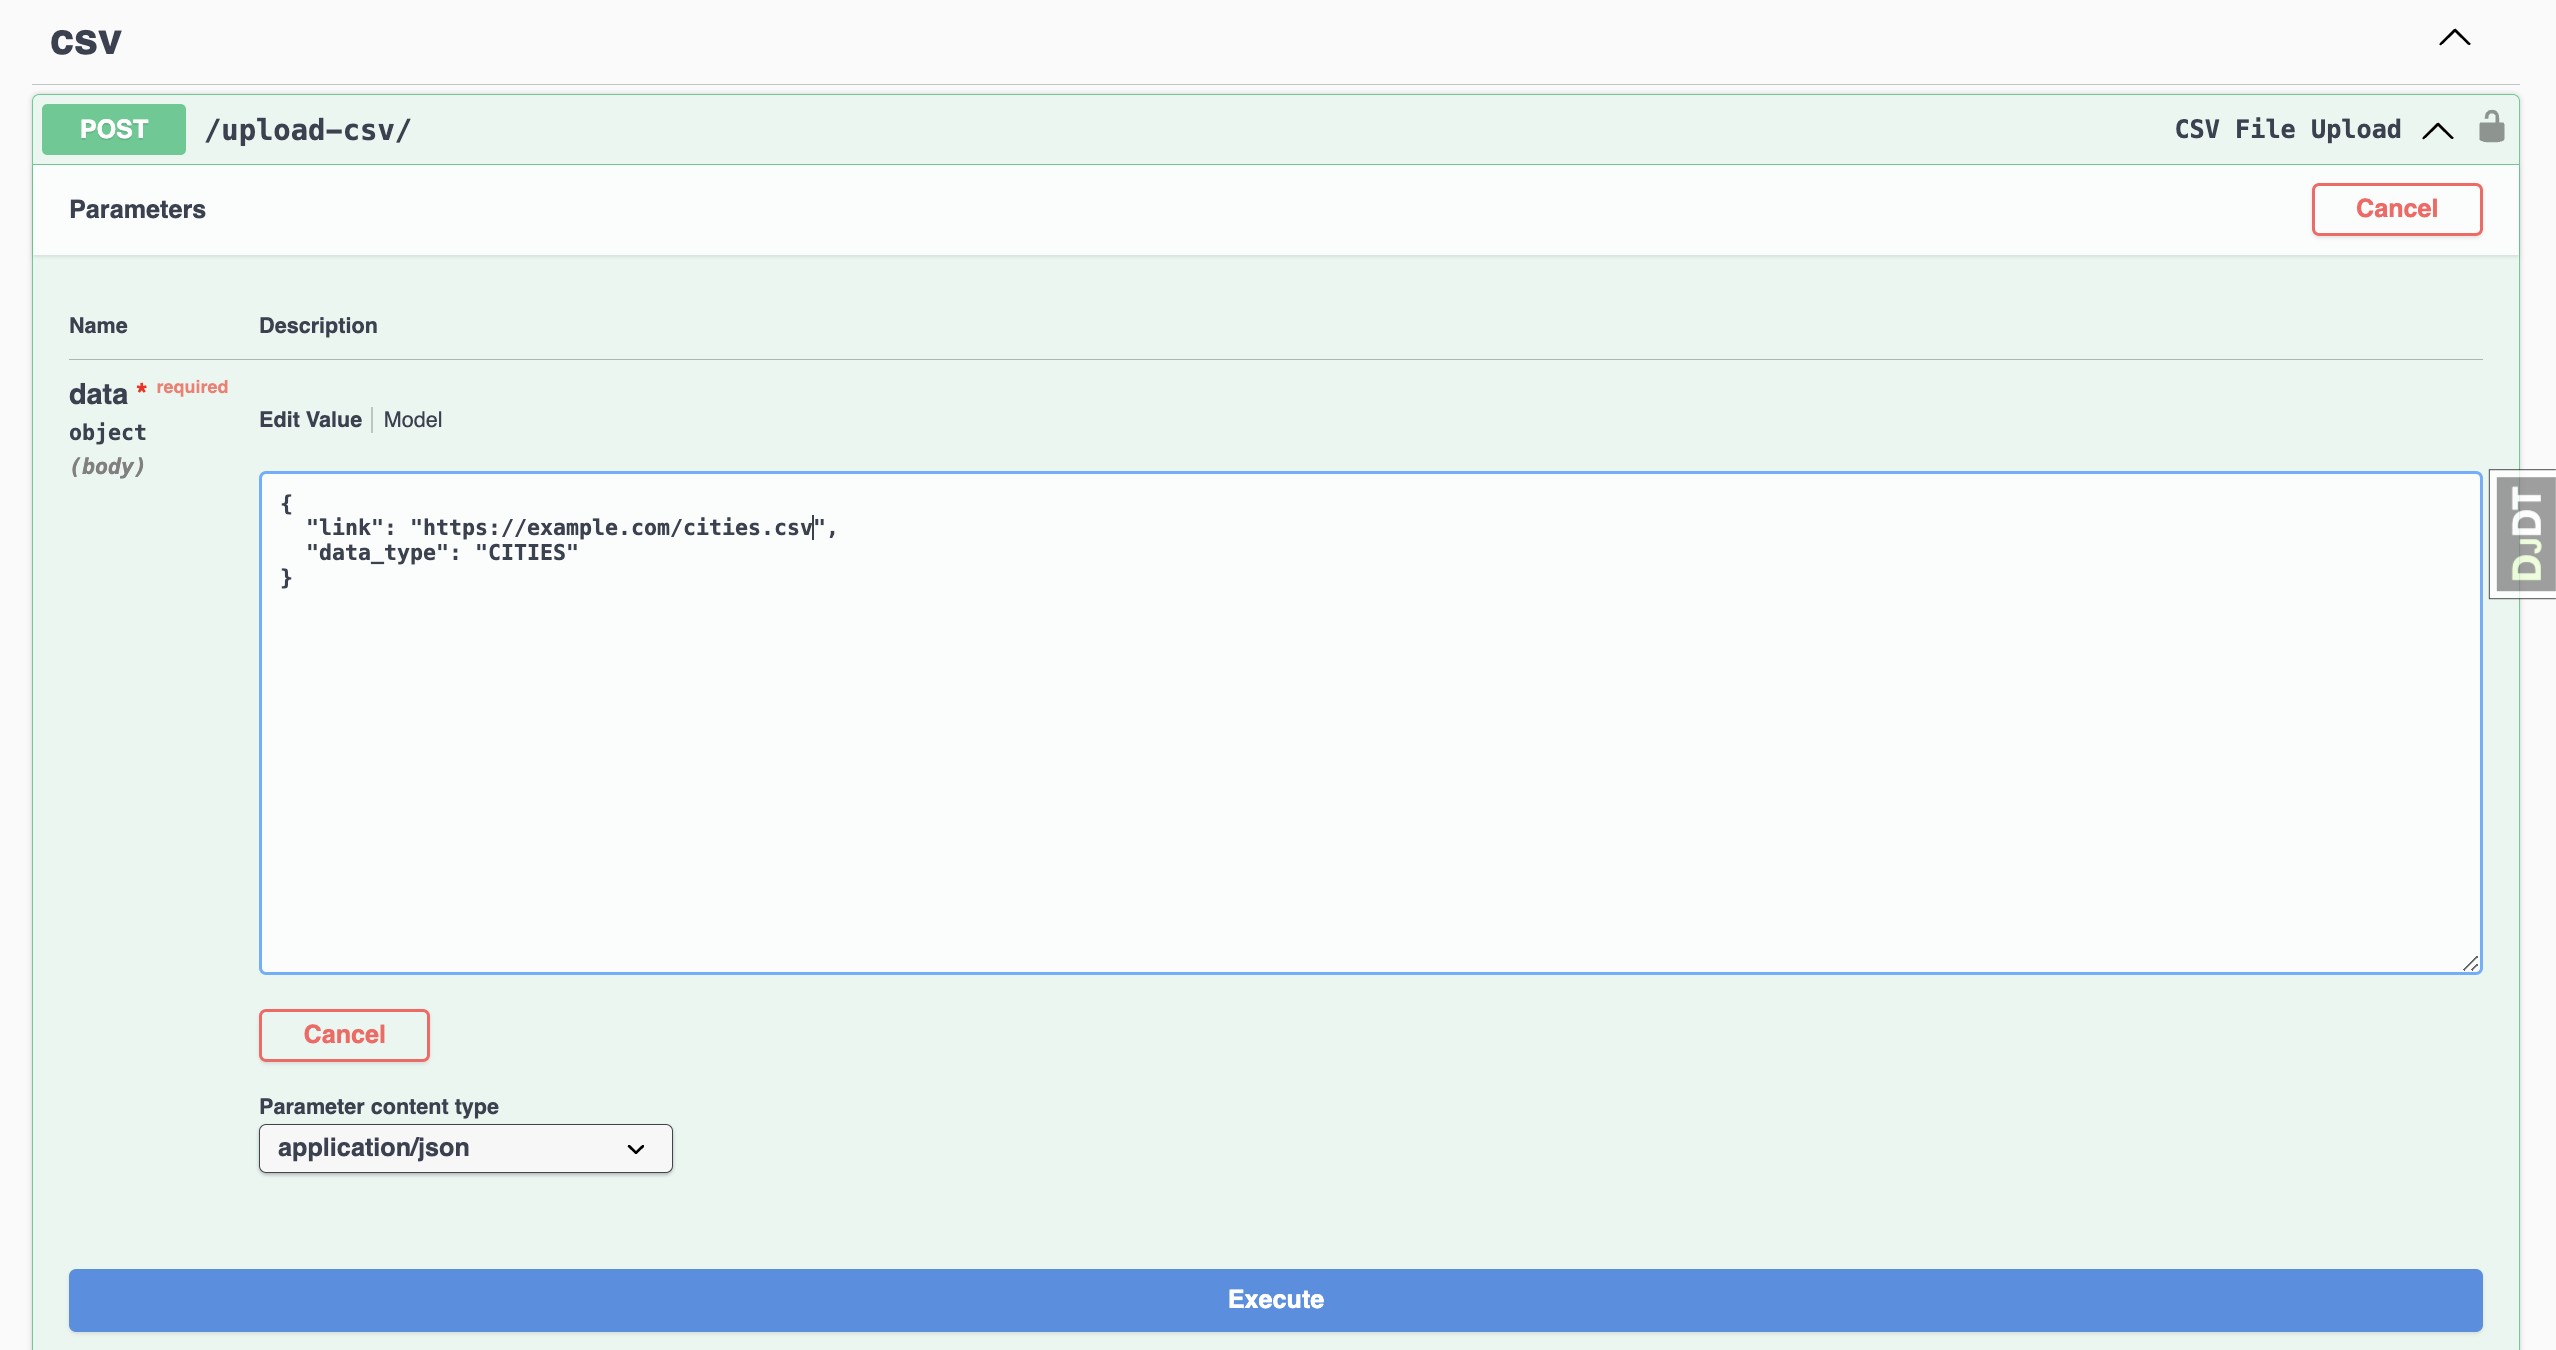Click the green POST method badge
This screenshot has width=2556, height=1350.
(x=114, y=129)
